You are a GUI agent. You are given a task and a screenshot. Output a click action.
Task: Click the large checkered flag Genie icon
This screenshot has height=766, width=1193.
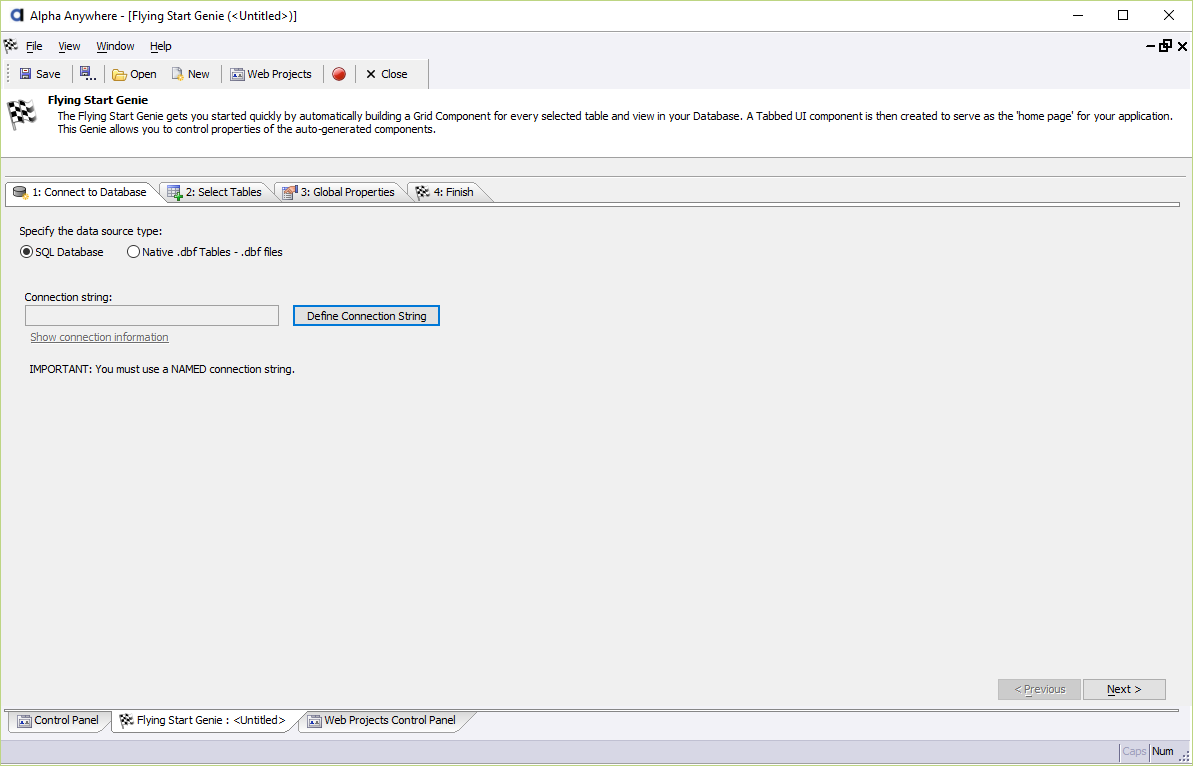pos(22,115)
